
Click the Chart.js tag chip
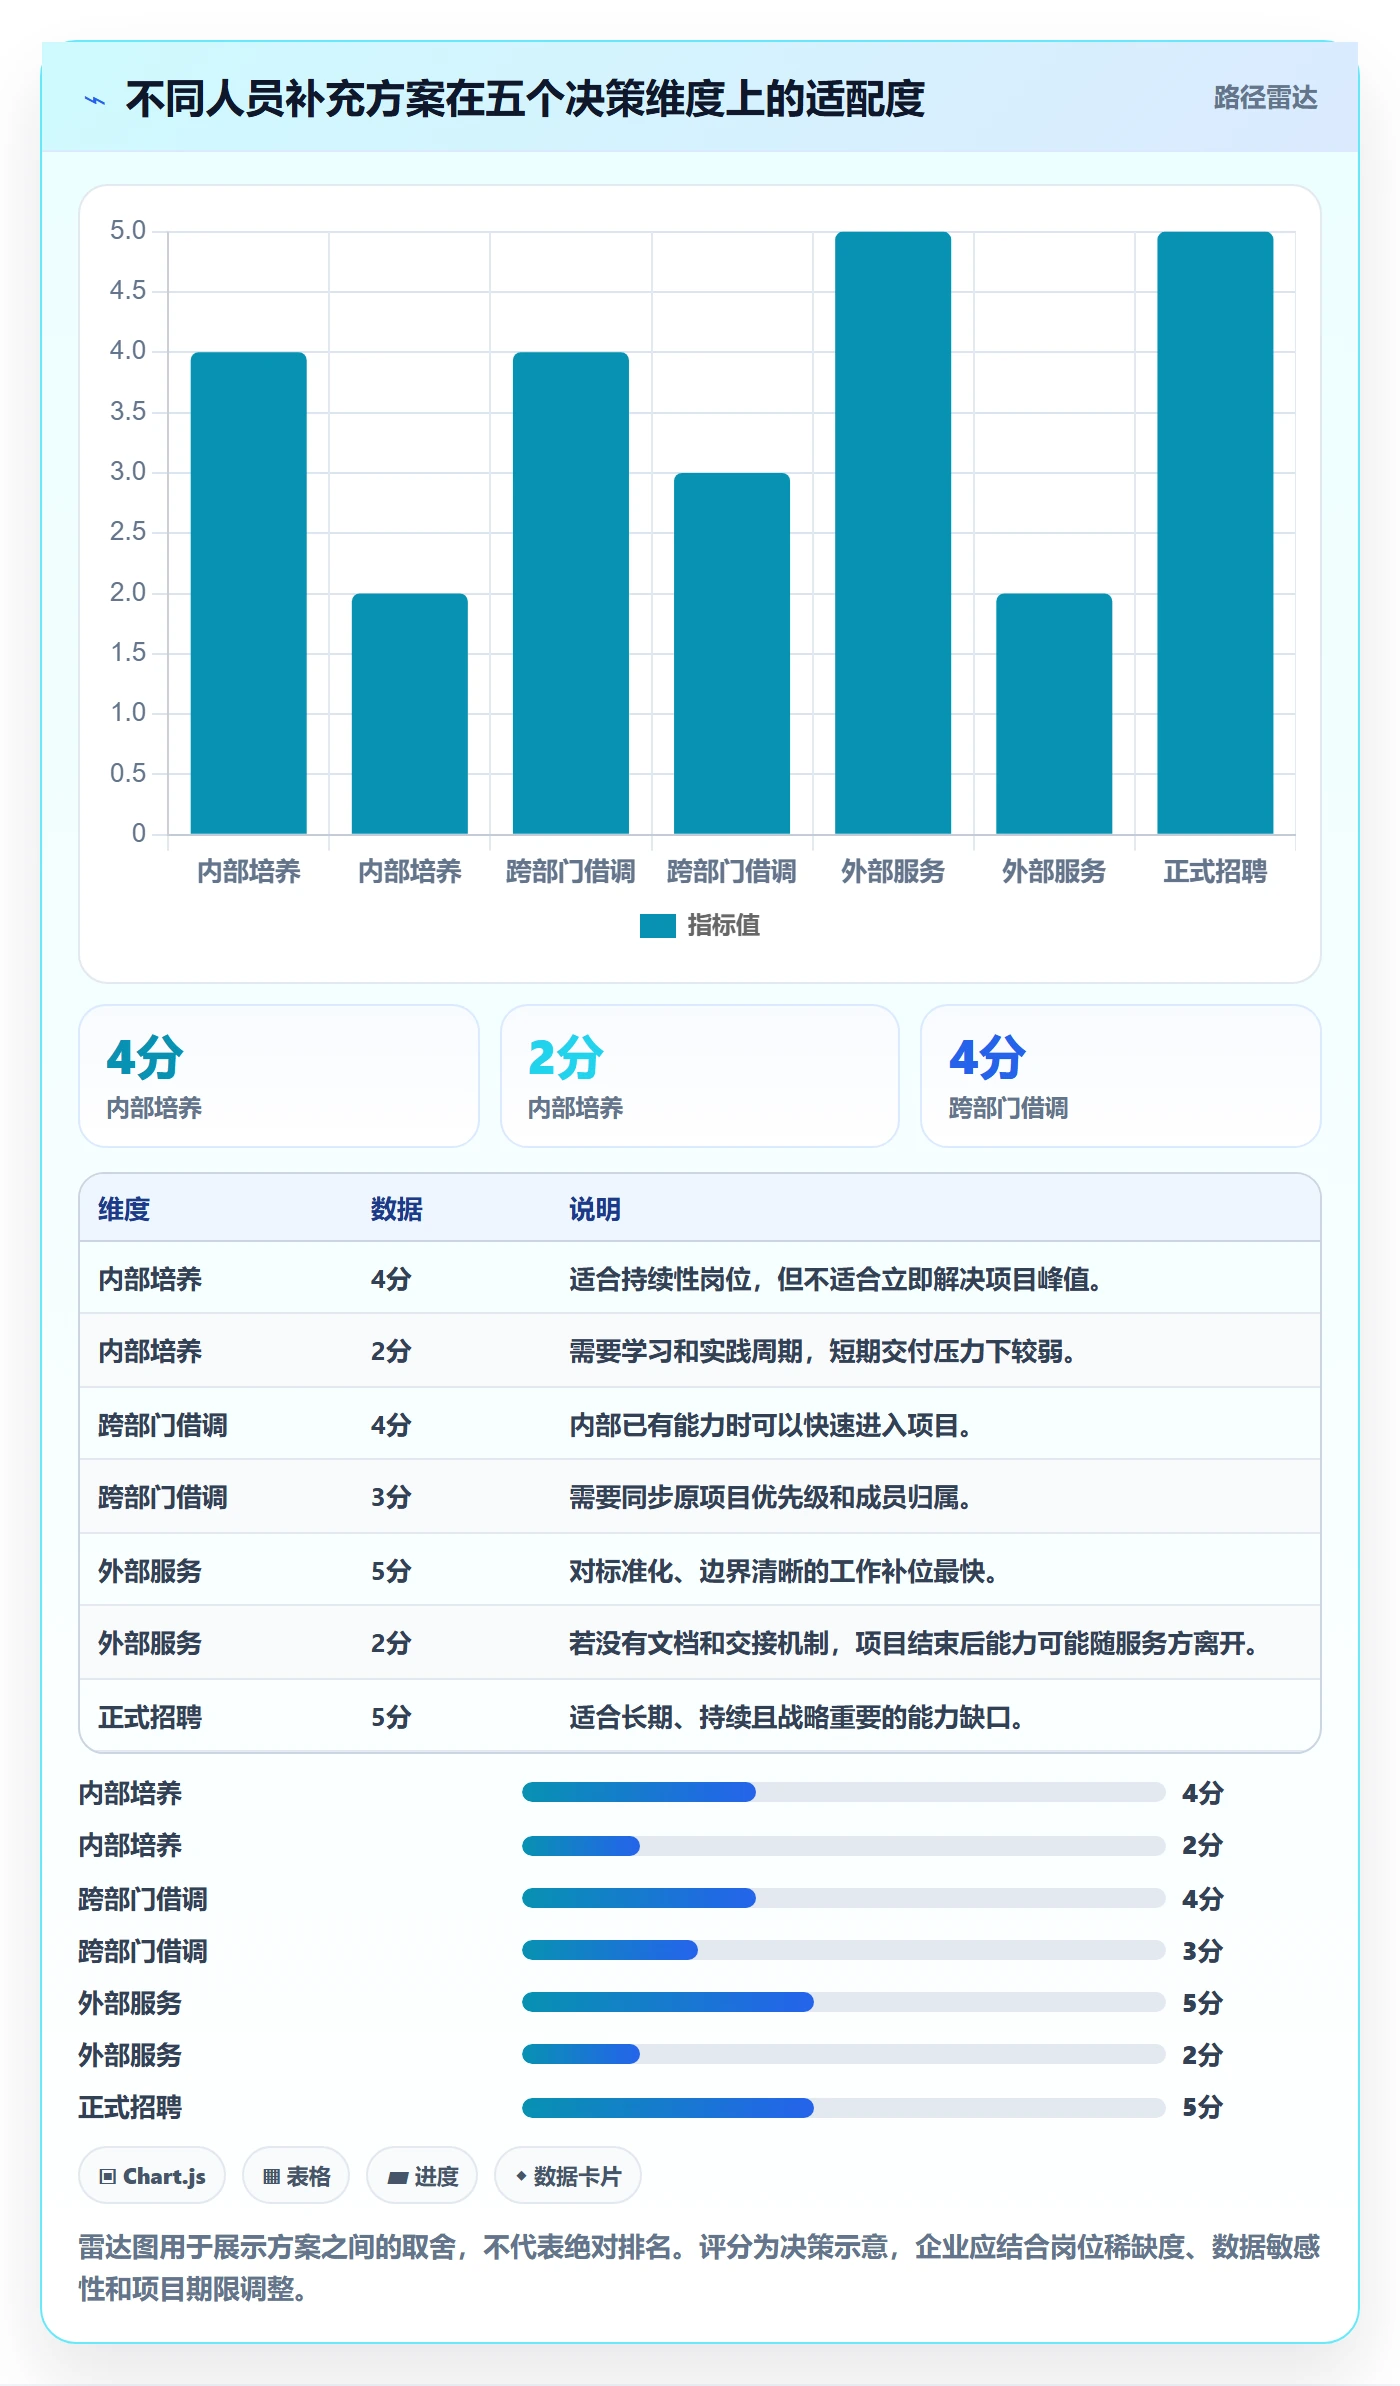click(152, 2176)
